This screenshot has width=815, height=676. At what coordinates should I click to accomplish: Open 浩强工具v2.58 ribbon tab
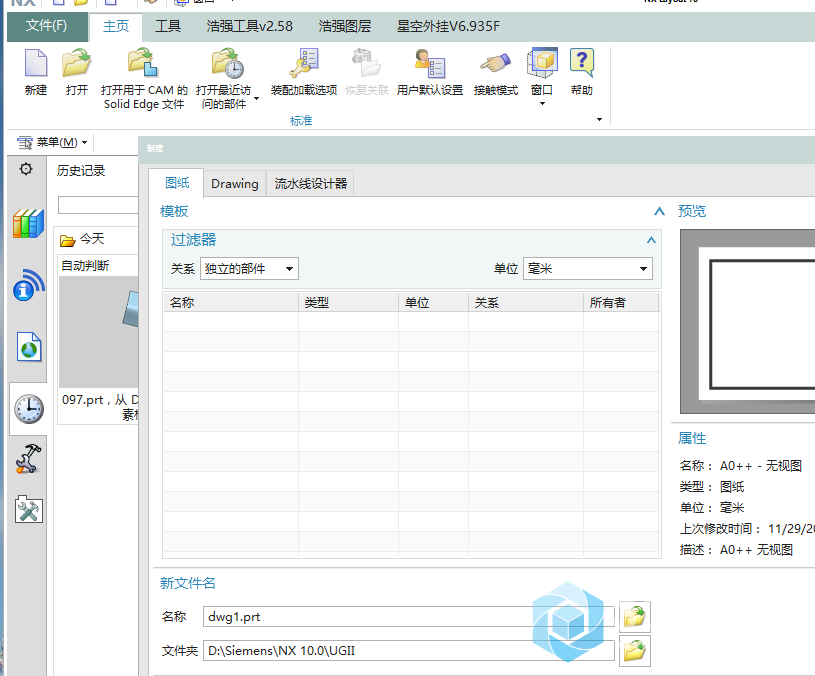[249, 26]
